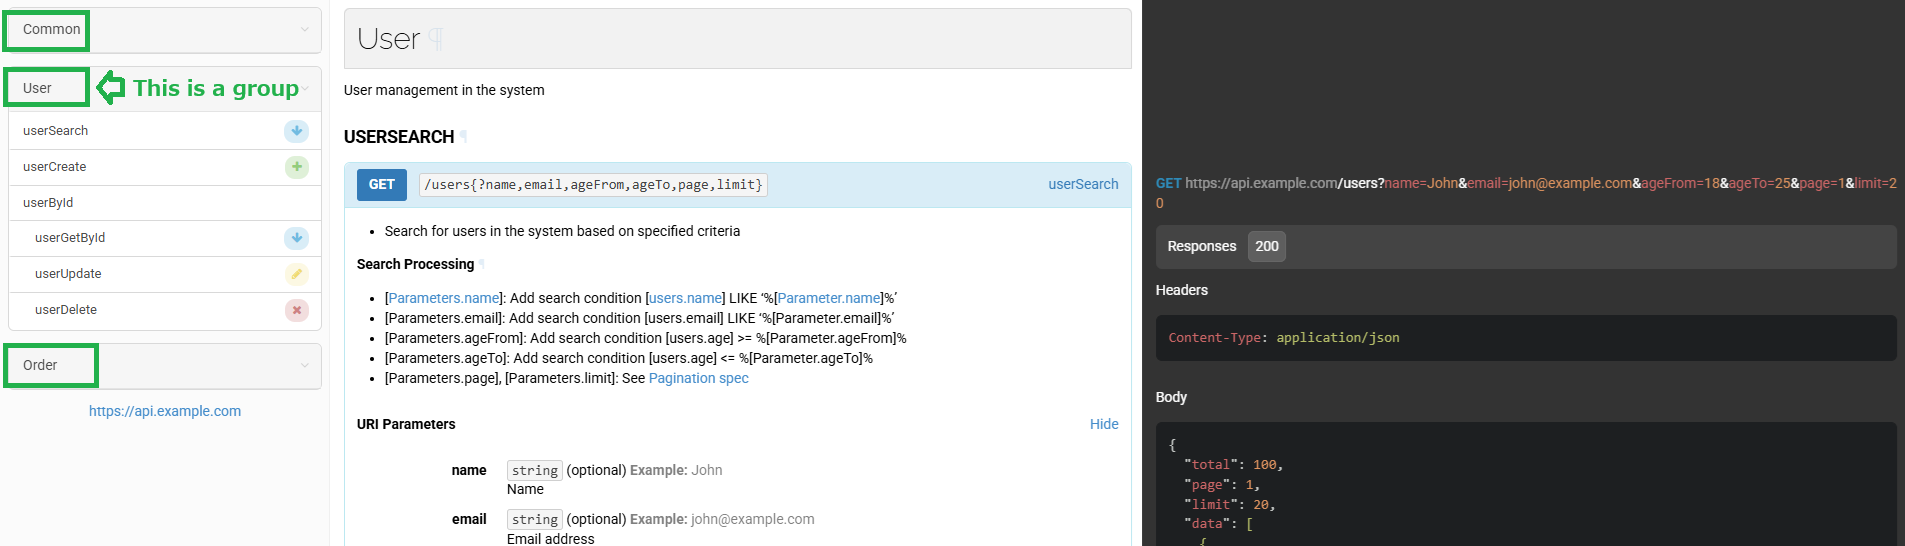Click the blue arrow icon beside userGetById
Screen dimensions: 1905x546
click(296, 238)
